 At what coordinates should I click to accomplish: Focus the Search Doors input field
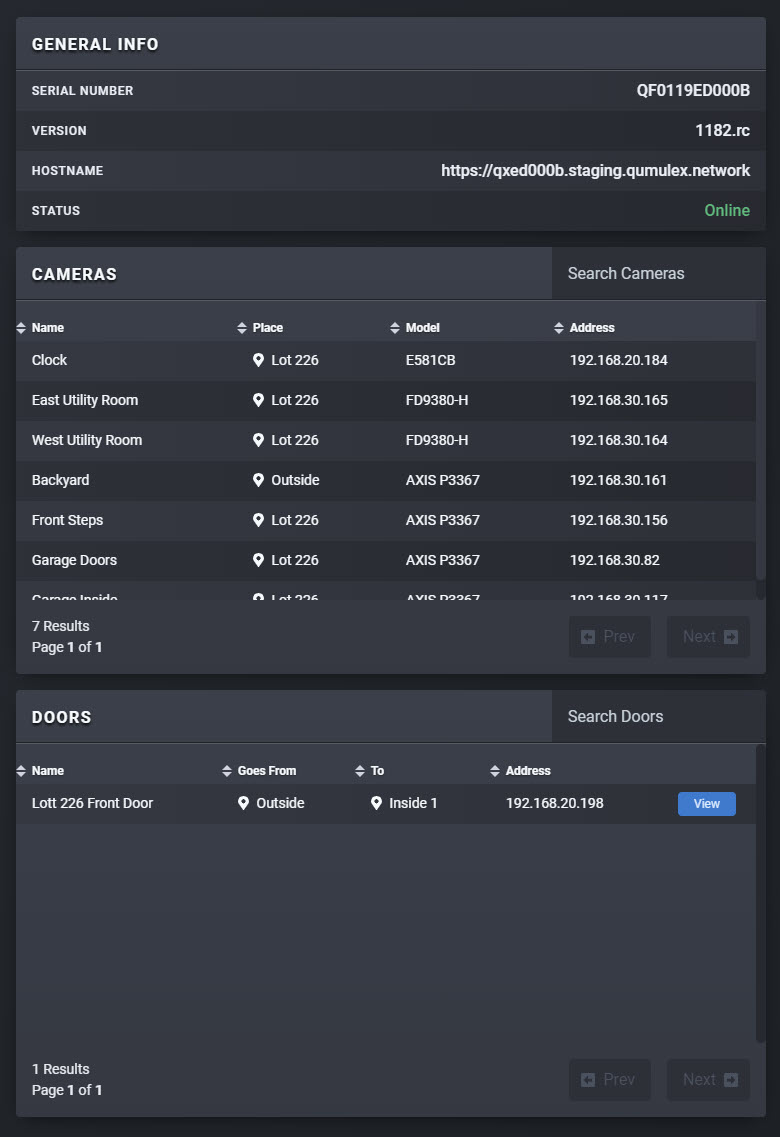tap(657, 717)
